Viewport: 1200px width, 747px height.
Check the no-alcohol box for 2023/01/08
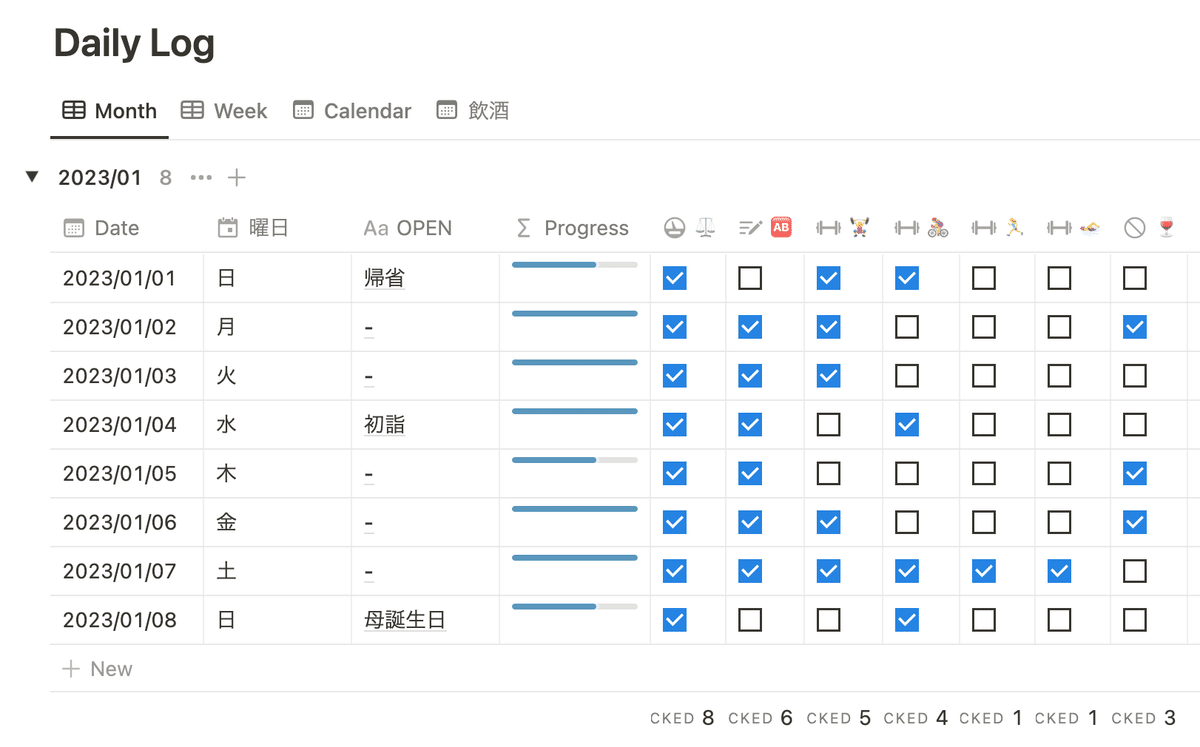coord(1135,620)
